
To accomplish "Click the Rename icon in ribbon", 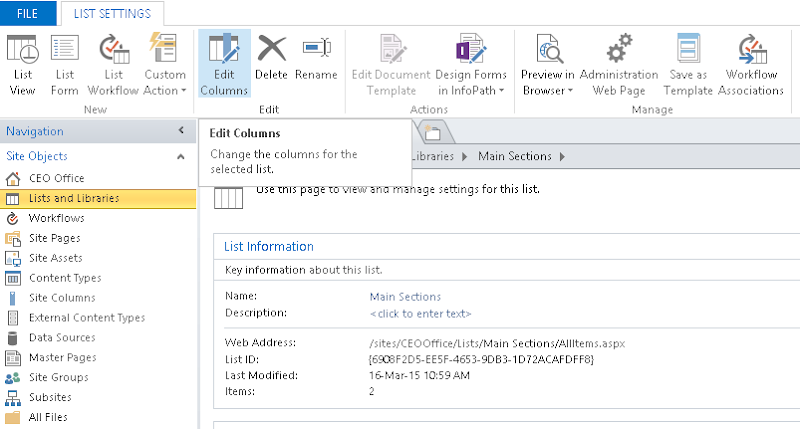I will click(x=316, y=49).
